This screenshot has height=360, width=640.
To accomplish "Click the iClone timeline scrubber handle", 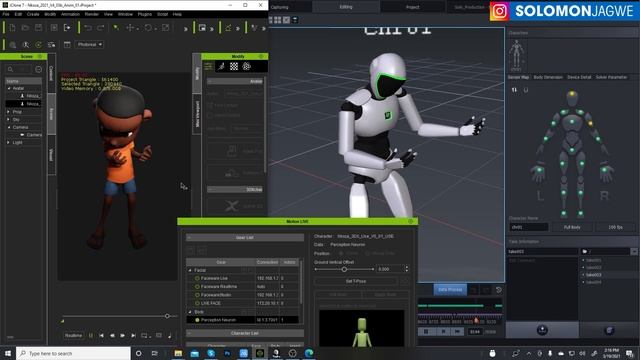I will tap(167, 316).
